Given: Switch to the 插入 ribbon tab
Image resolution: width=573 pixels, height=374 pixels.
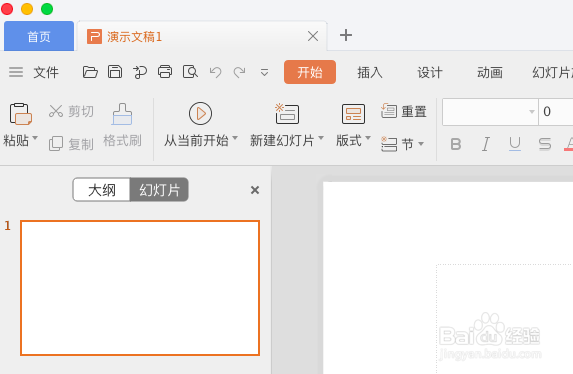Looking at the screenshot, I should [x=370, y=72].
